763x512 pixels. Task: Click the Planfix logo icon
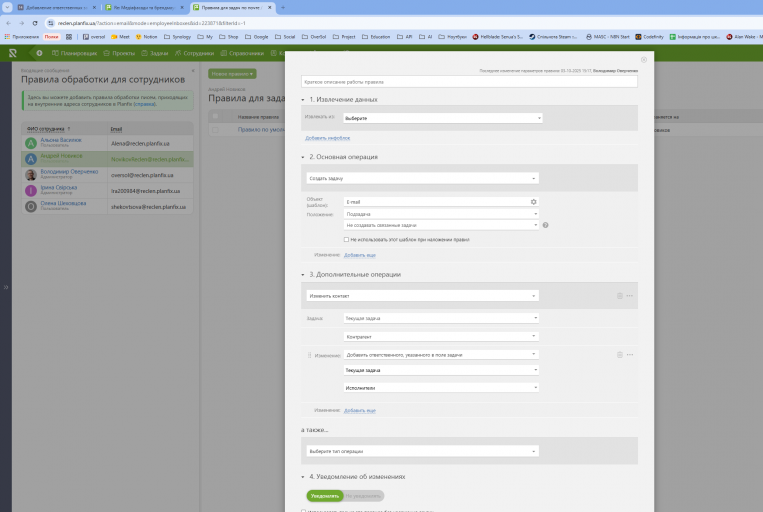click(13, 53)
